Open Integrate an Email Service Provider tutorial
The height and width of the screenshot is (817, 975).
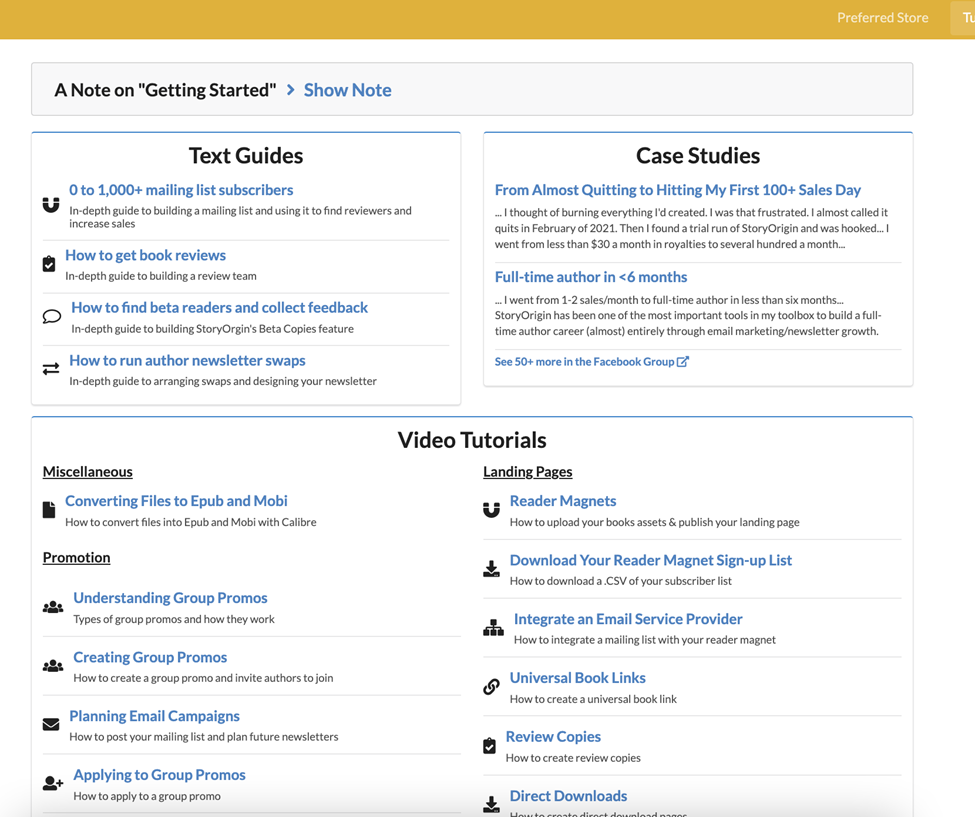click(628, 619)
